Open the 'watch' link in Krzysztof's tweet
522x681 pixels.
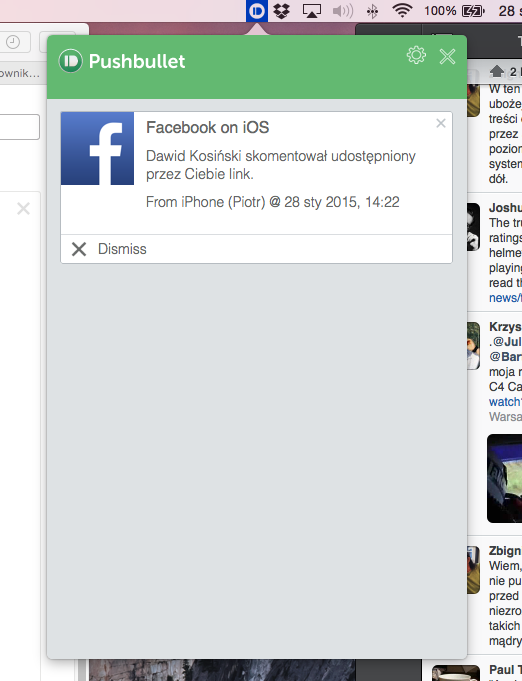[505, 402]
